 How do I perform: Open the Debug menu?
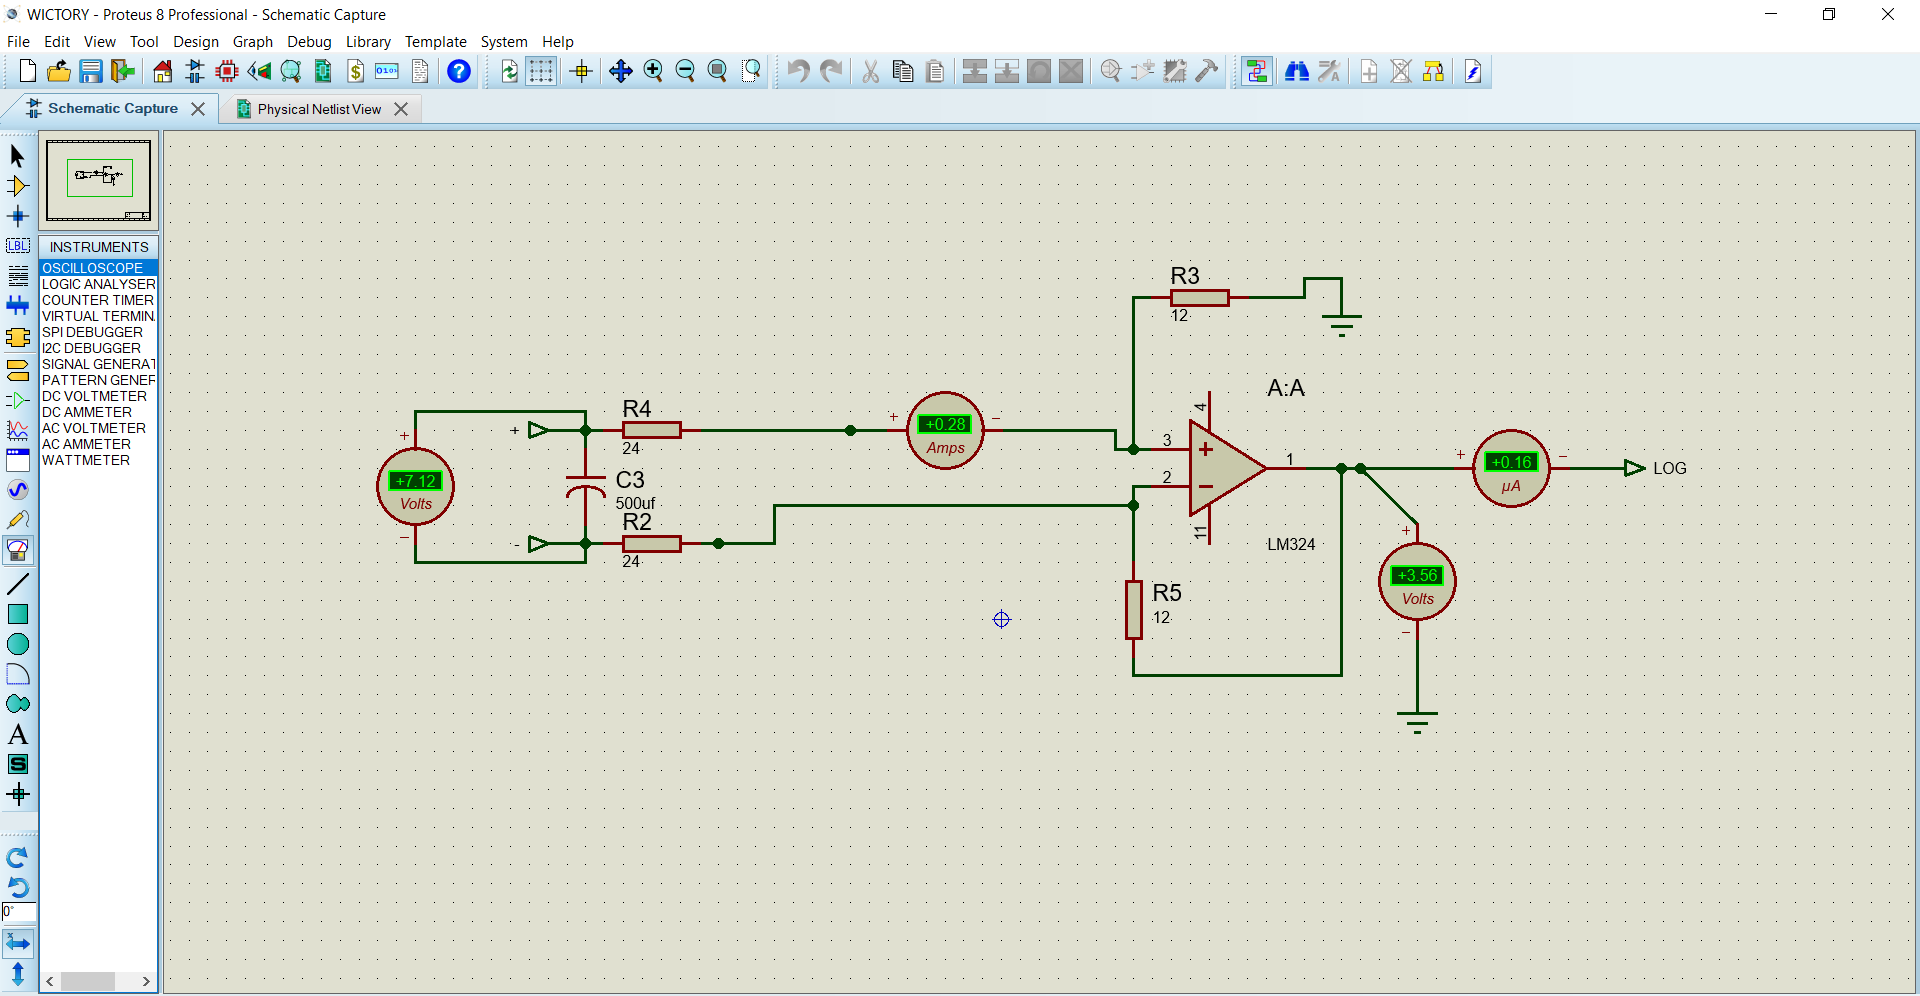pos(309,42)
